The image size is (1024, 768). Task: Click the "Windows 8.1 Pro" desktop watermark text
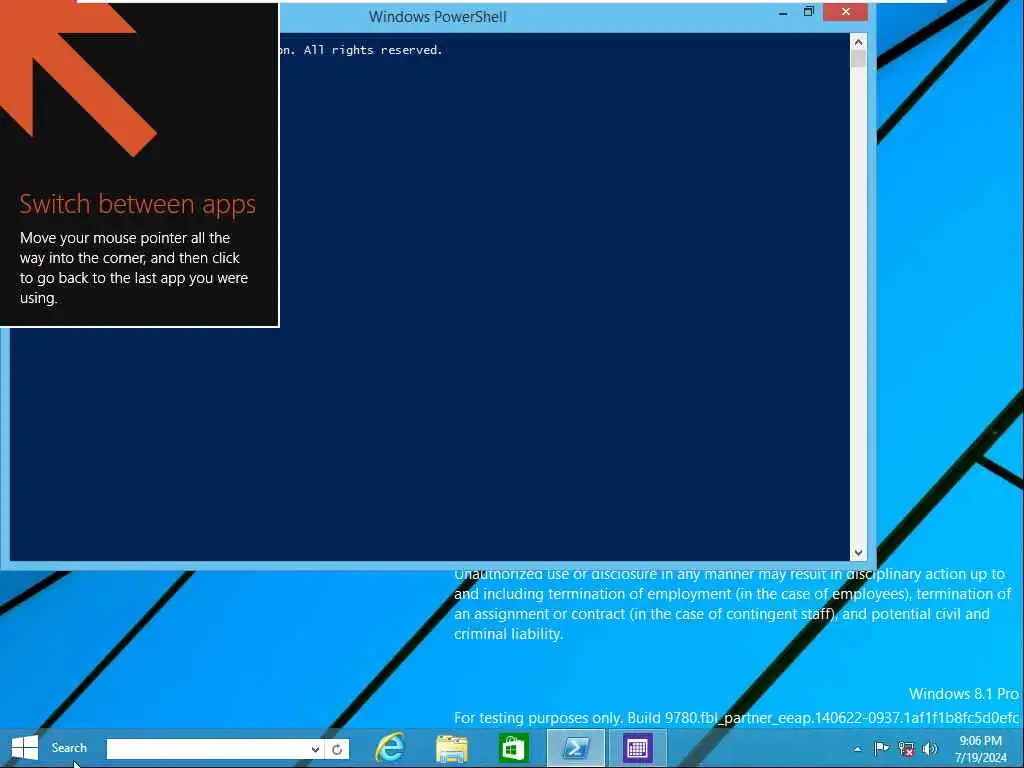pyautogui.click(x=964, y=694)
